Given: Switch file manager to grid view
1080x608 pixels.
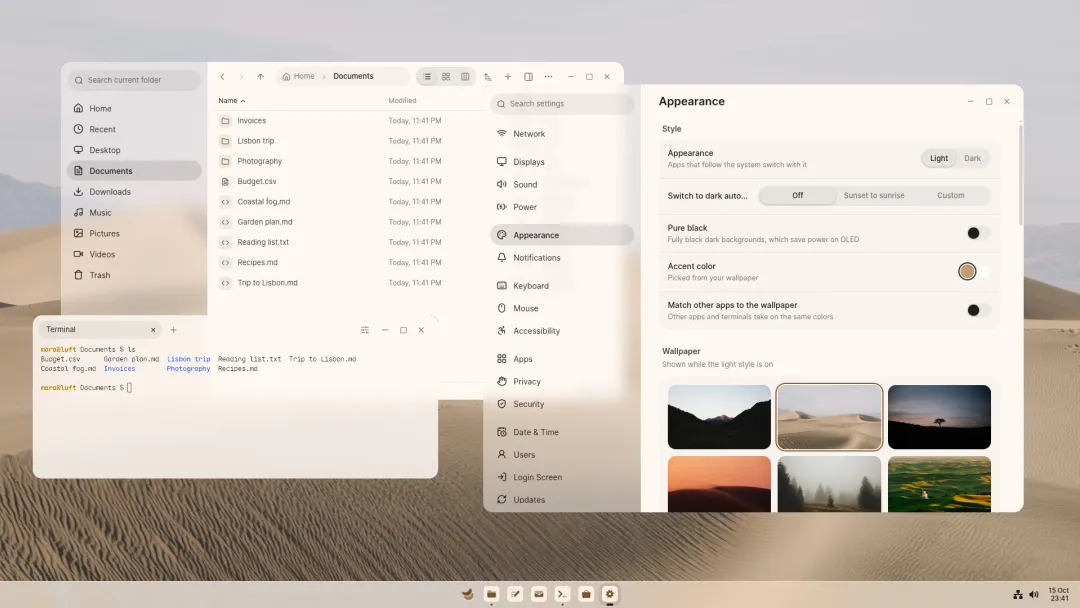Looking at the screenshot, I should 446,76.
